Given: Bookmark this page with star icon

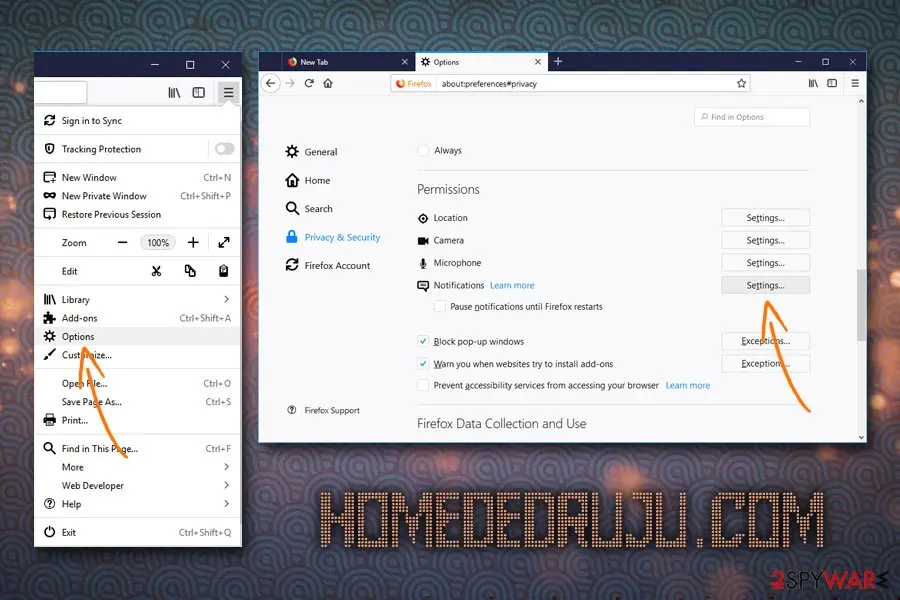Looking at the screenshot, I should (x=741, y=84).
